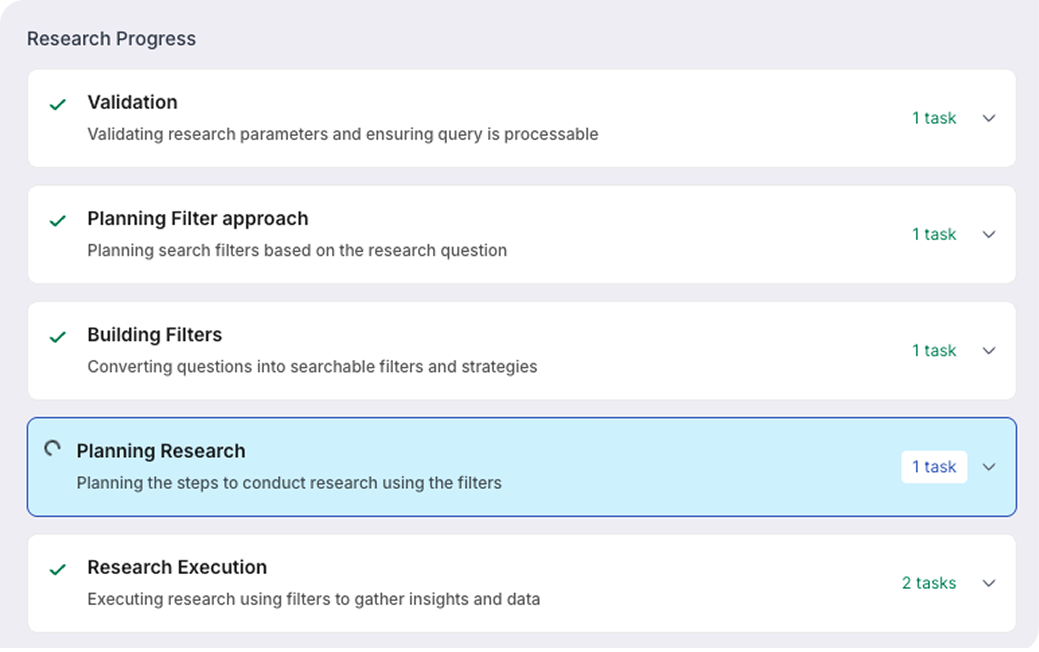Click '1 task' label on Planning Filter approach

coord(934,234)
